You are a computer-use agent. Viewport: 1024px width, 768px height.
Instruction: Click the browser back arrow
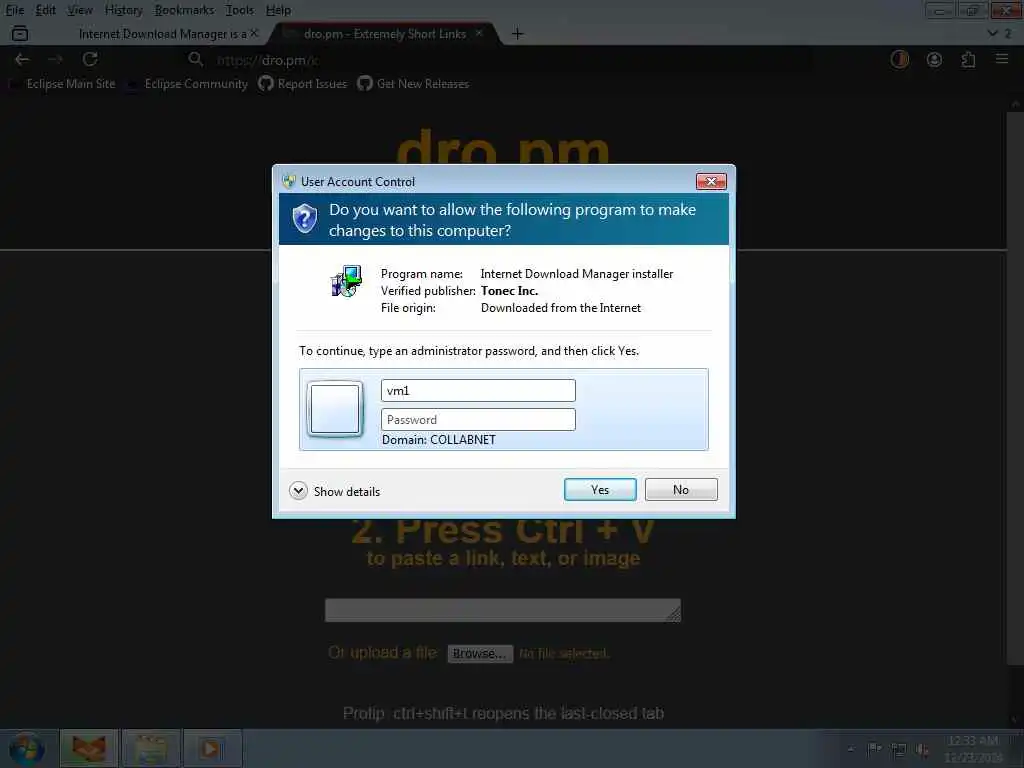[22, 59]
